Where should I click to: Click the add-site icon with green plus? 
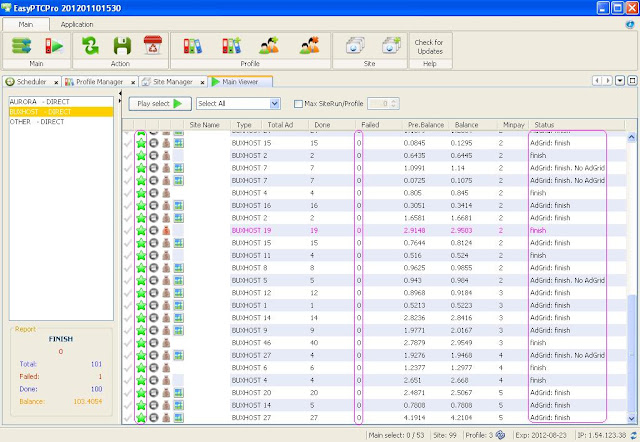(x=391, y=45)
